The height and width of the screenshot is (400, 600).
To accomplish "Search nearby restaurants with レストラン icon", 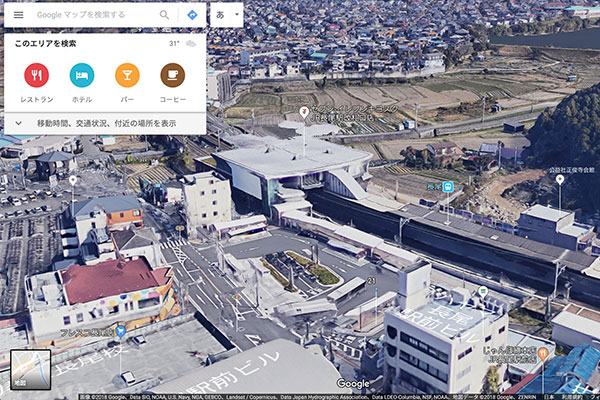I will [37, 75].
